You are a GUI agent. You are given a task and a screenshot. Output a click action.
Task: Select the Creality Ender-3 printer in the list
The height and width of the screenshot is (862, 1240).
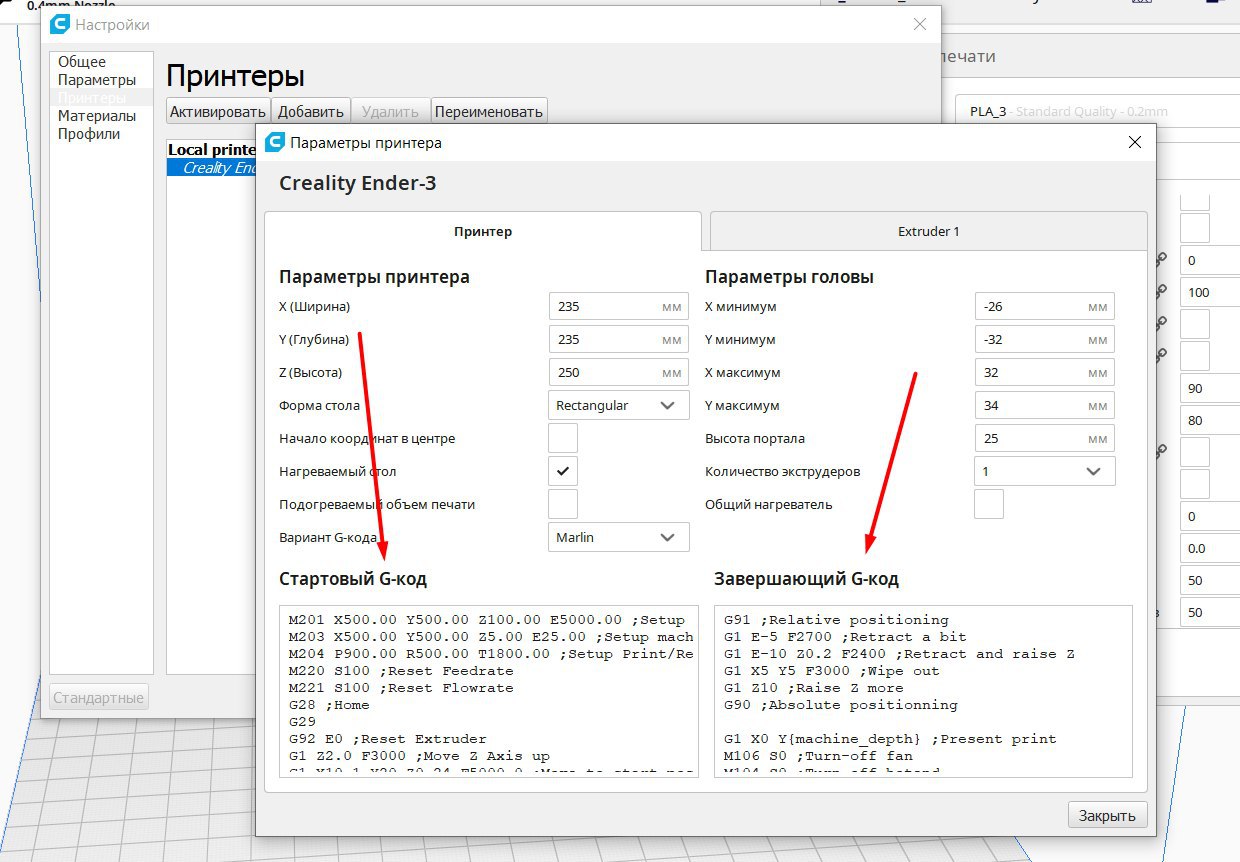coord(213,168)
